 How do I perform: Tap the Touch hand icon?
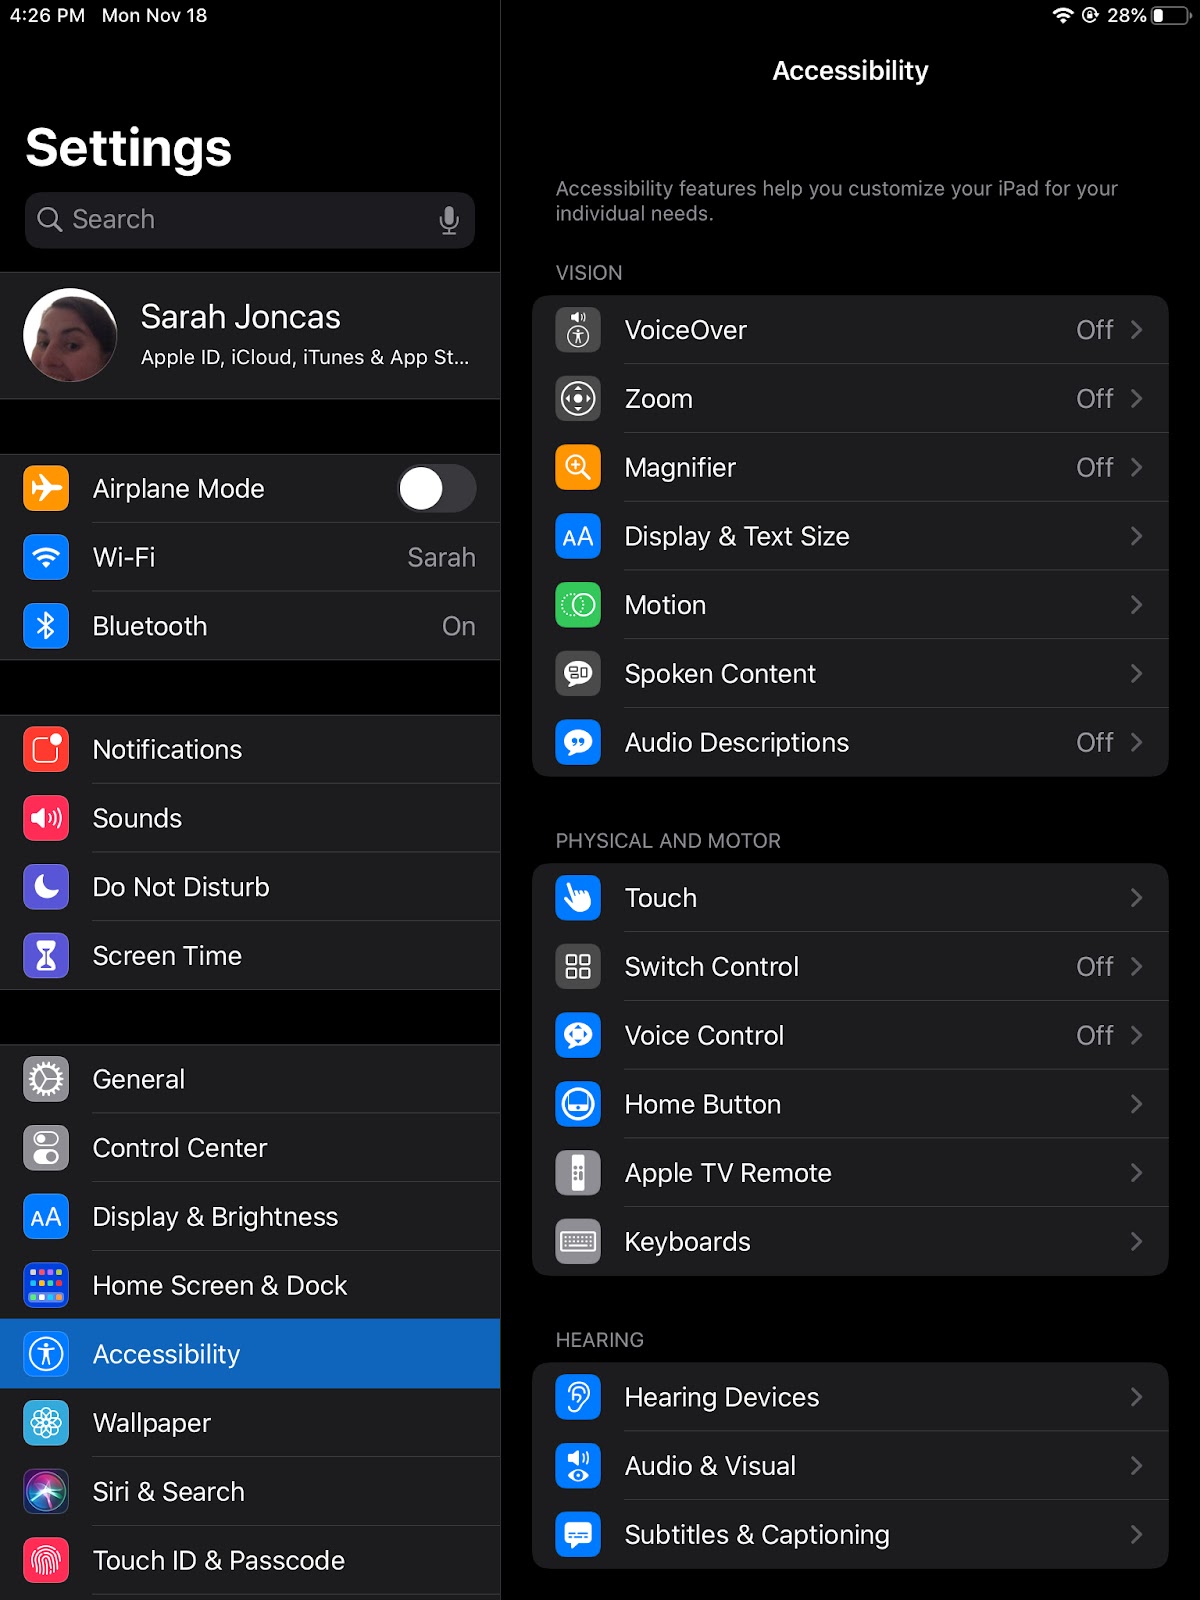578,898
